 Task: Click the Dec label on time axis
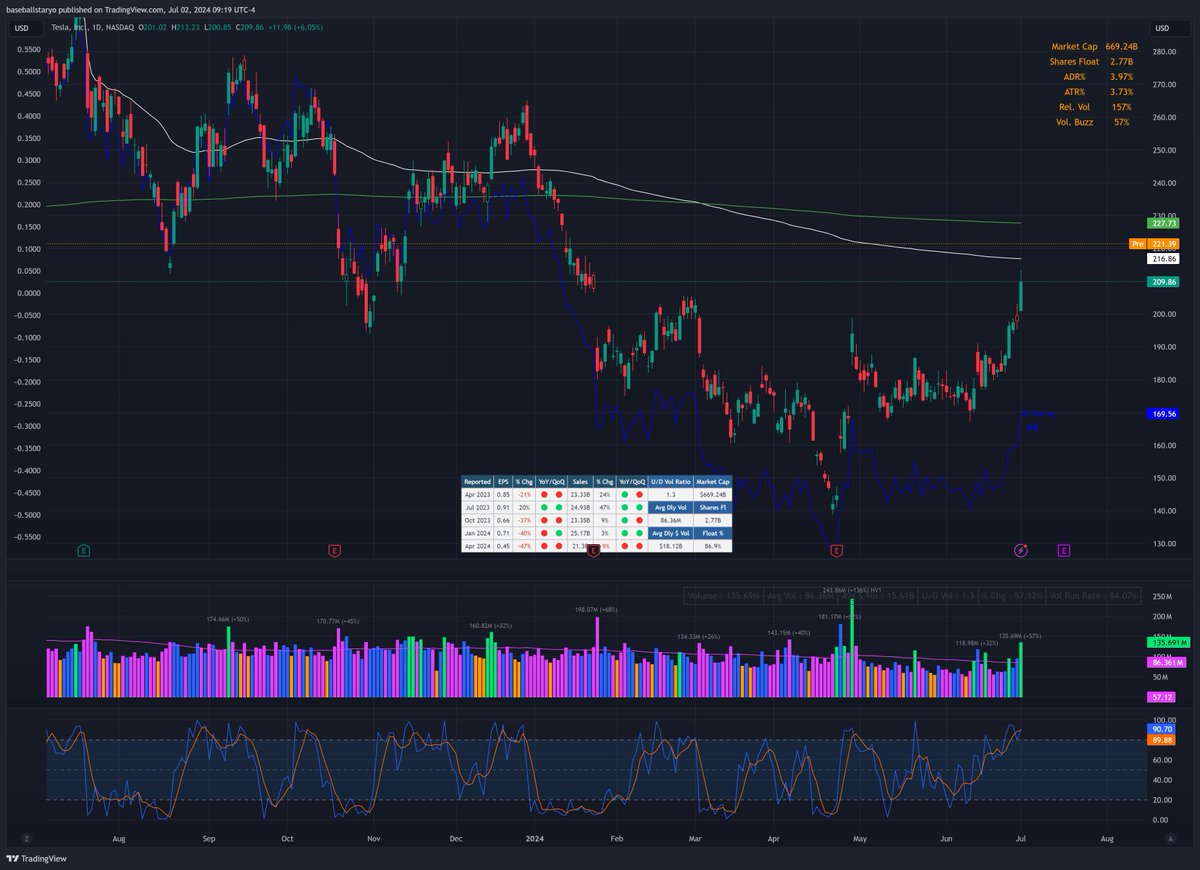pyautogui.click(x=455, y=840)
